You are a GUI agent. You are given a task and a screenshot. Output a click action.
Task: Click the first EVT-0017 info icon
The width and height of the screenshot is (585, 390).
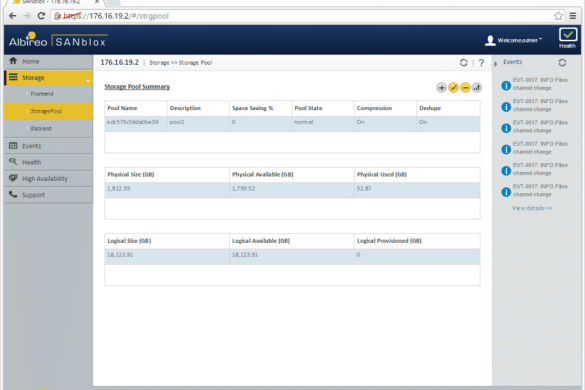pyautogui.click(x=506, y=85)
